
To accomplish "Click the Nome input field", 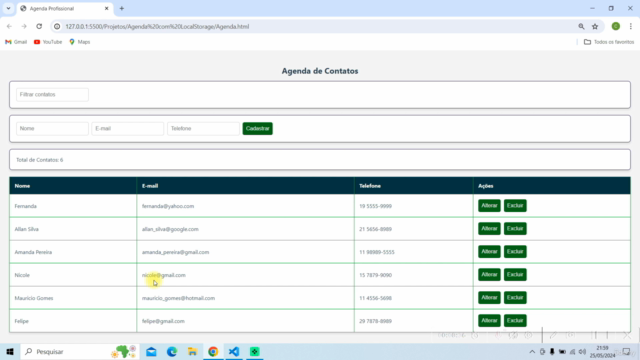I will click(52, 129).
